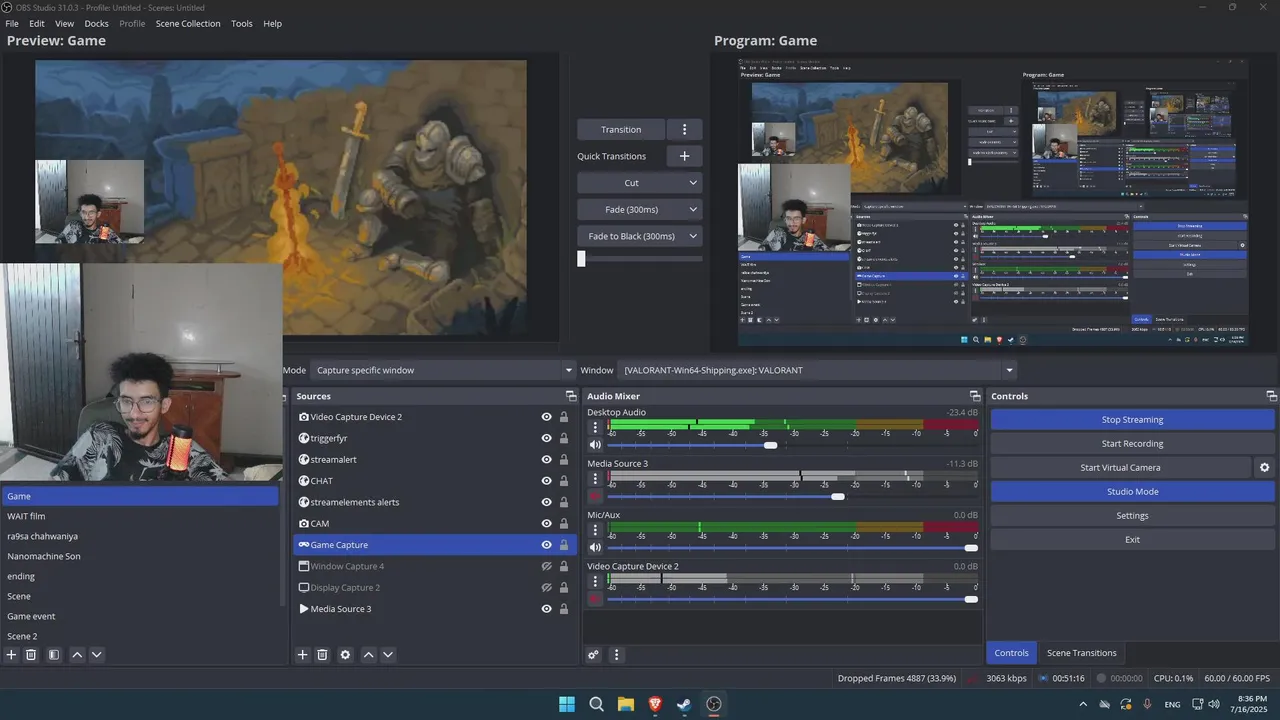Image resolution: width=1280 pixels, height=720 pixels.
Task: Open Audio Mixer three-dot menu
Action: [616, 655]
